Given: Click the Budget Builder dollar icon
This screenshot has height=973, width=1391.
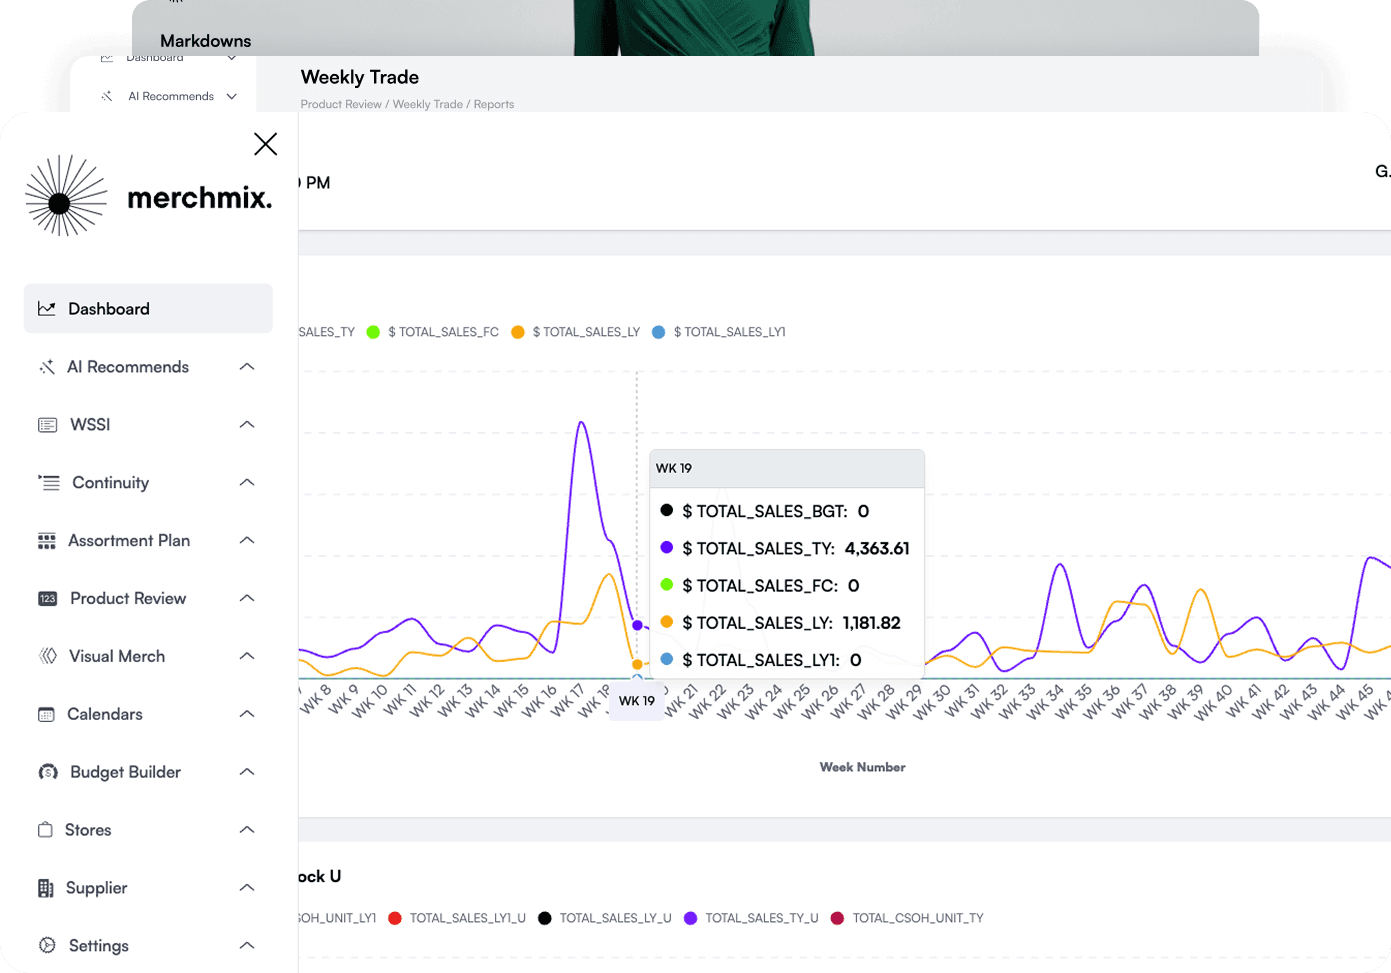Looking at the screenshot, I should 47,772.
